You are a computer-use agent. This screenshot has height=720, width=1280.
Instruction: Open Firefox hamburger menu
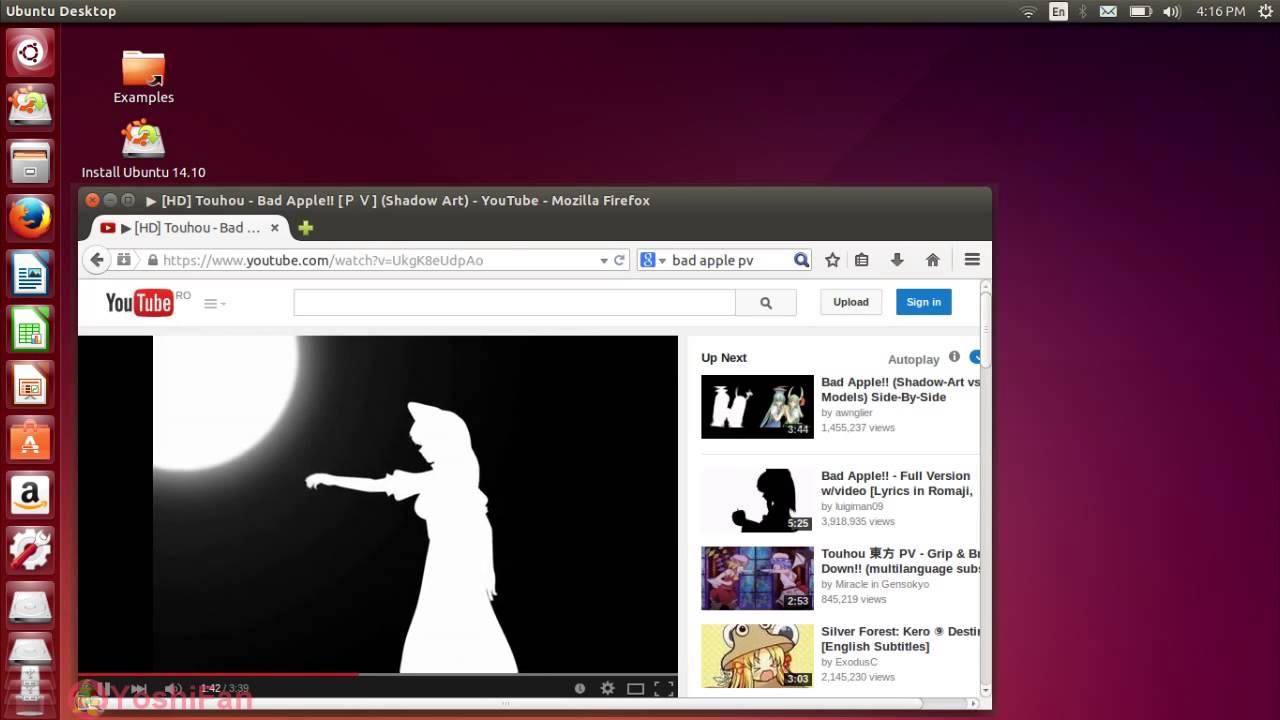tap(972, 260)
